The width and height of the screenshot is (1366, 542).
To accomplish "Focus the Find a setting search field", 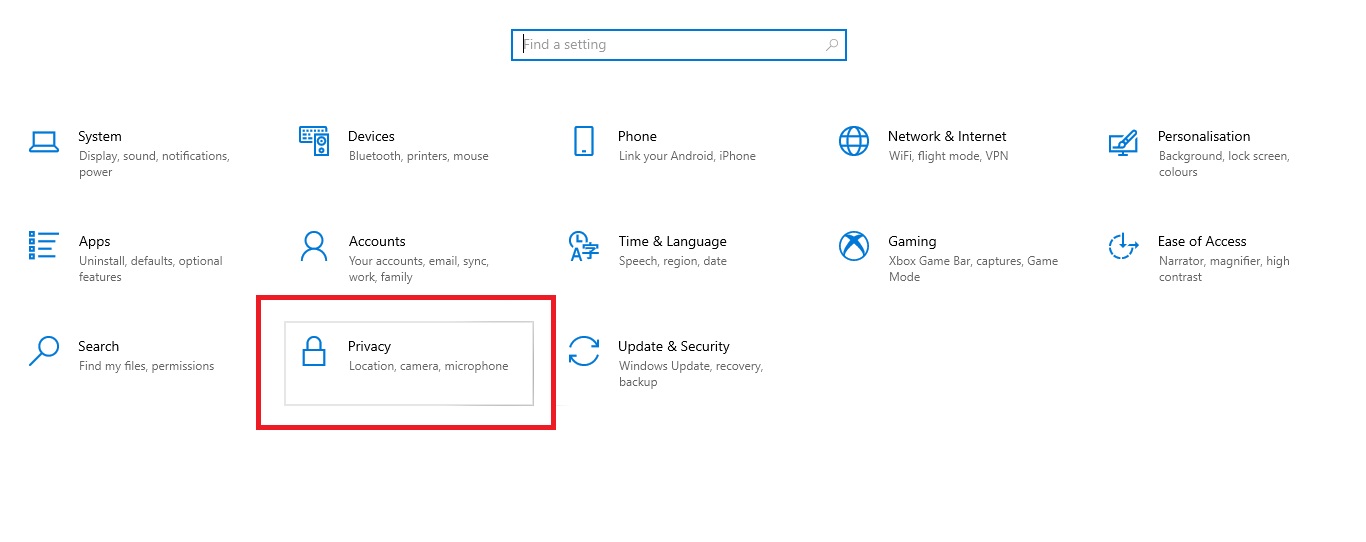I will pos(679,45).
